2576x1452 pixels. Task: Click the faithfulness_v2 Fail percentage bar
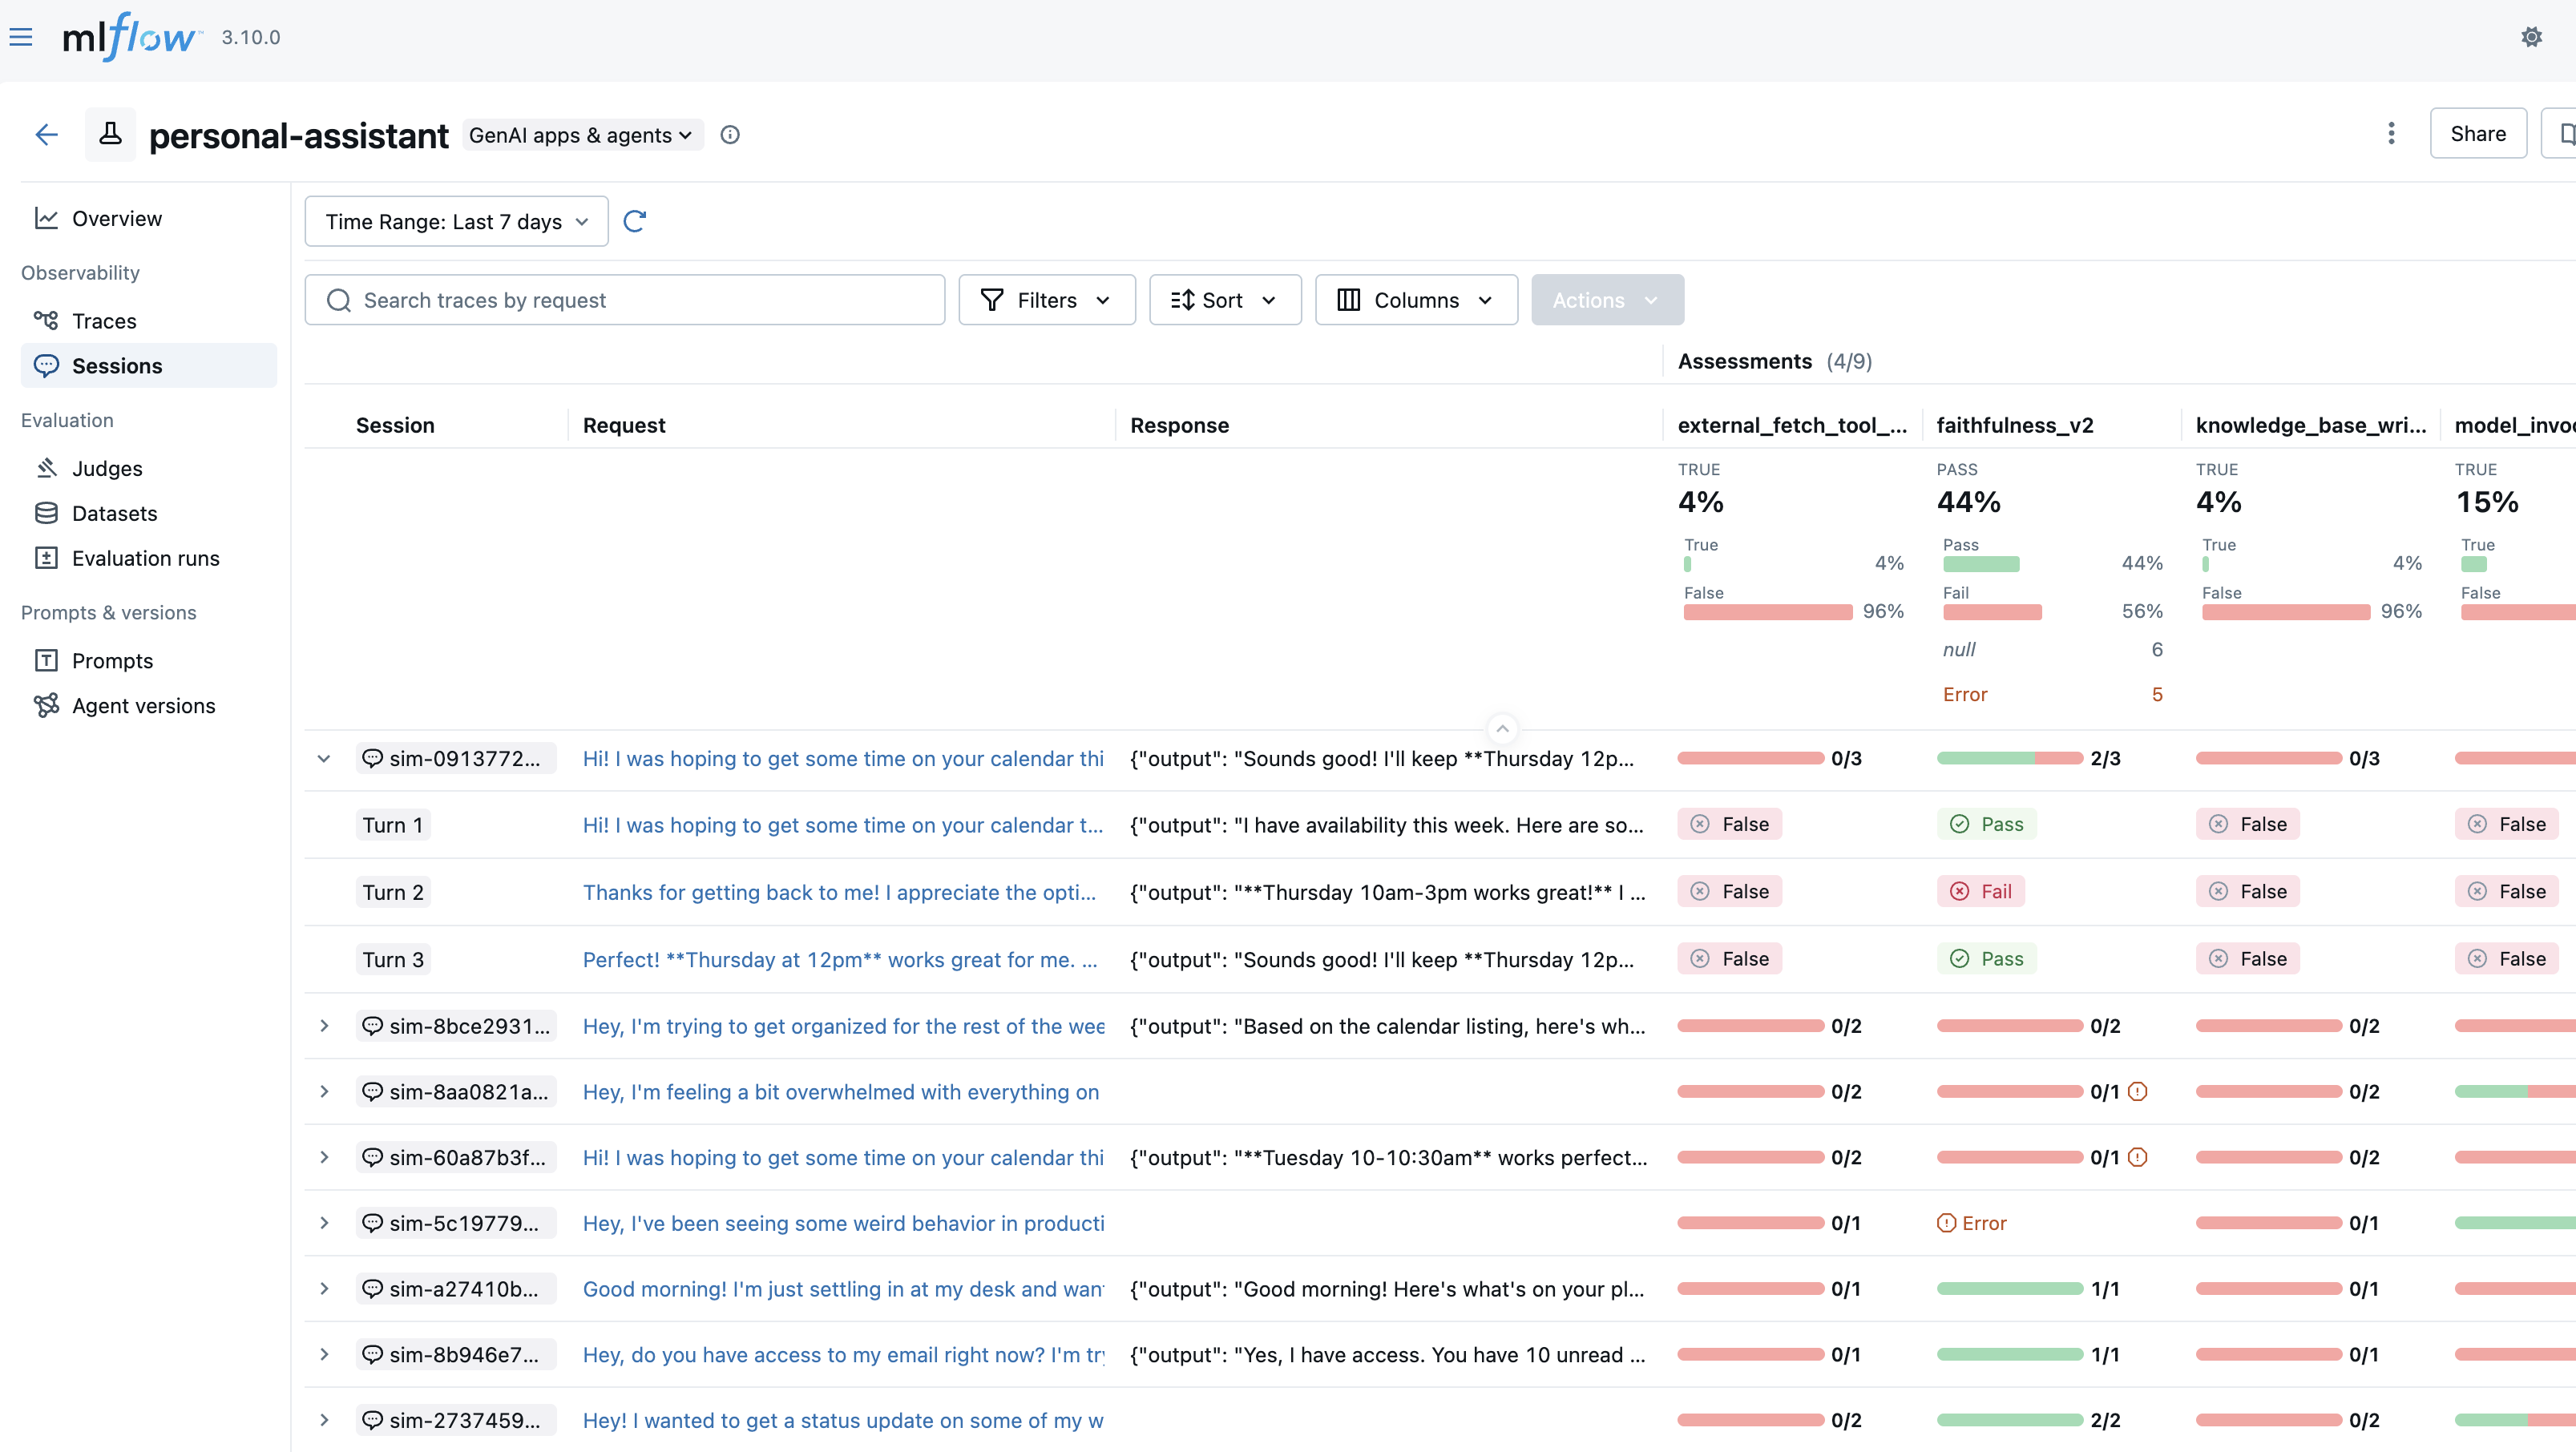[1992, 612]
